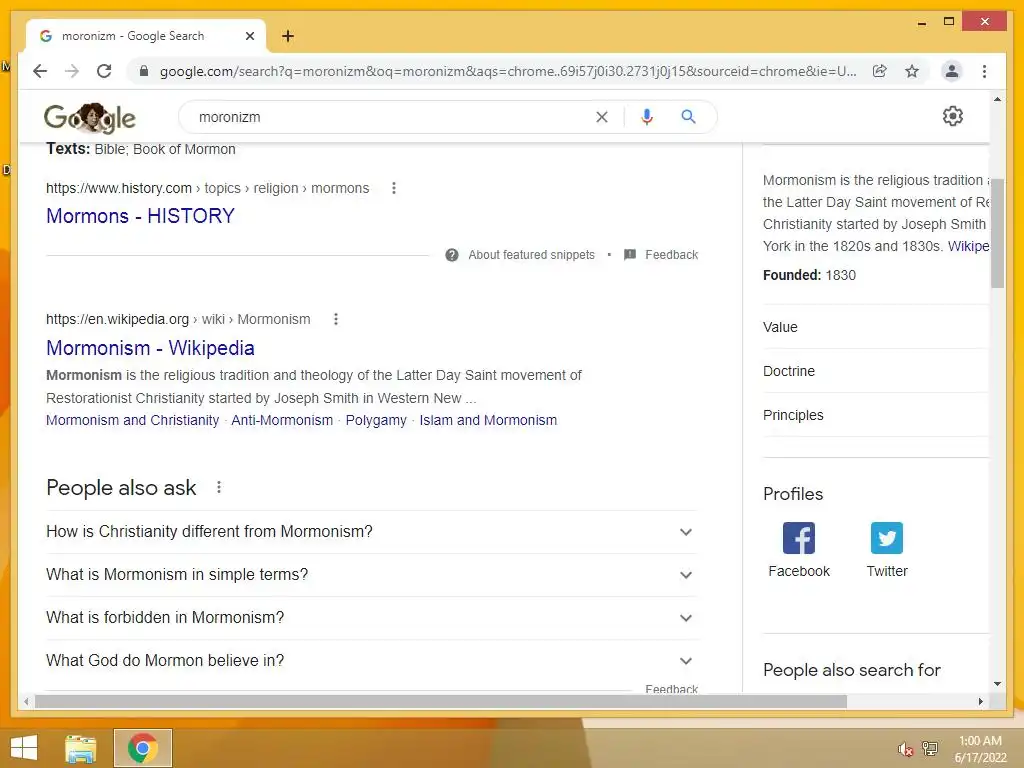Open People also ask options menu
1024x768 pixels.
(x=219, y=487)
